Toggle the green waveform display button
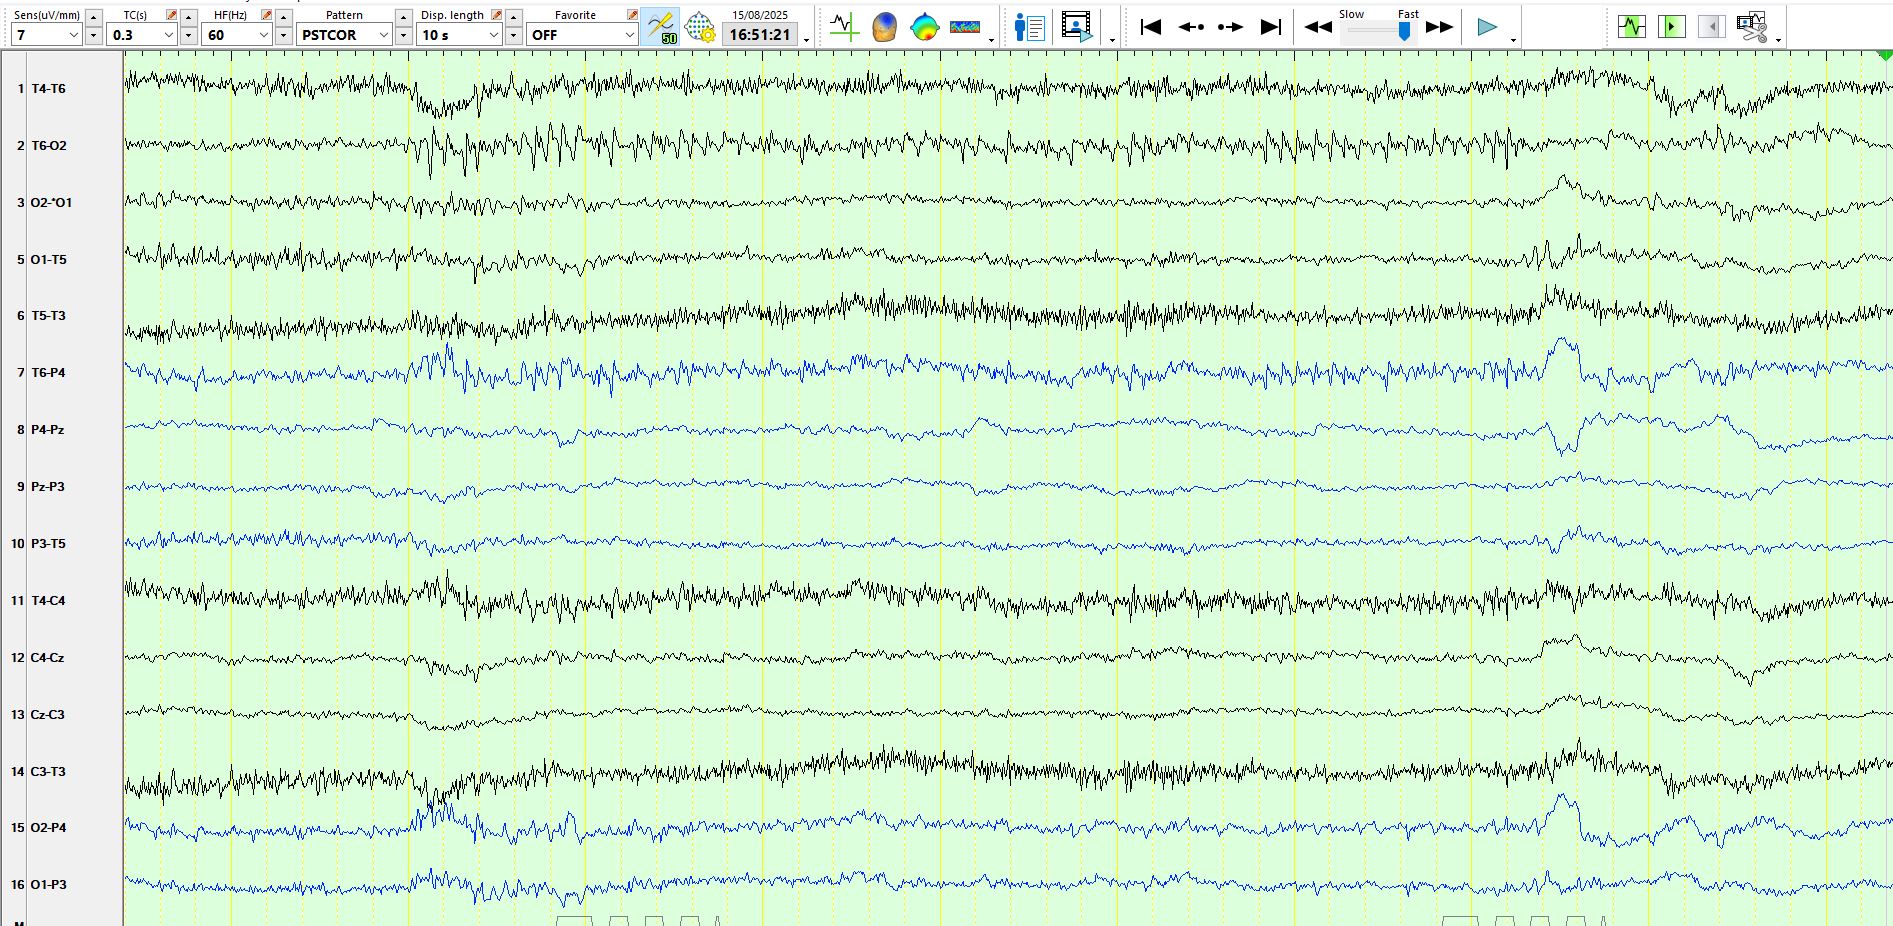Viewport: 1893px width, 926px height. tap(1631, 27)
